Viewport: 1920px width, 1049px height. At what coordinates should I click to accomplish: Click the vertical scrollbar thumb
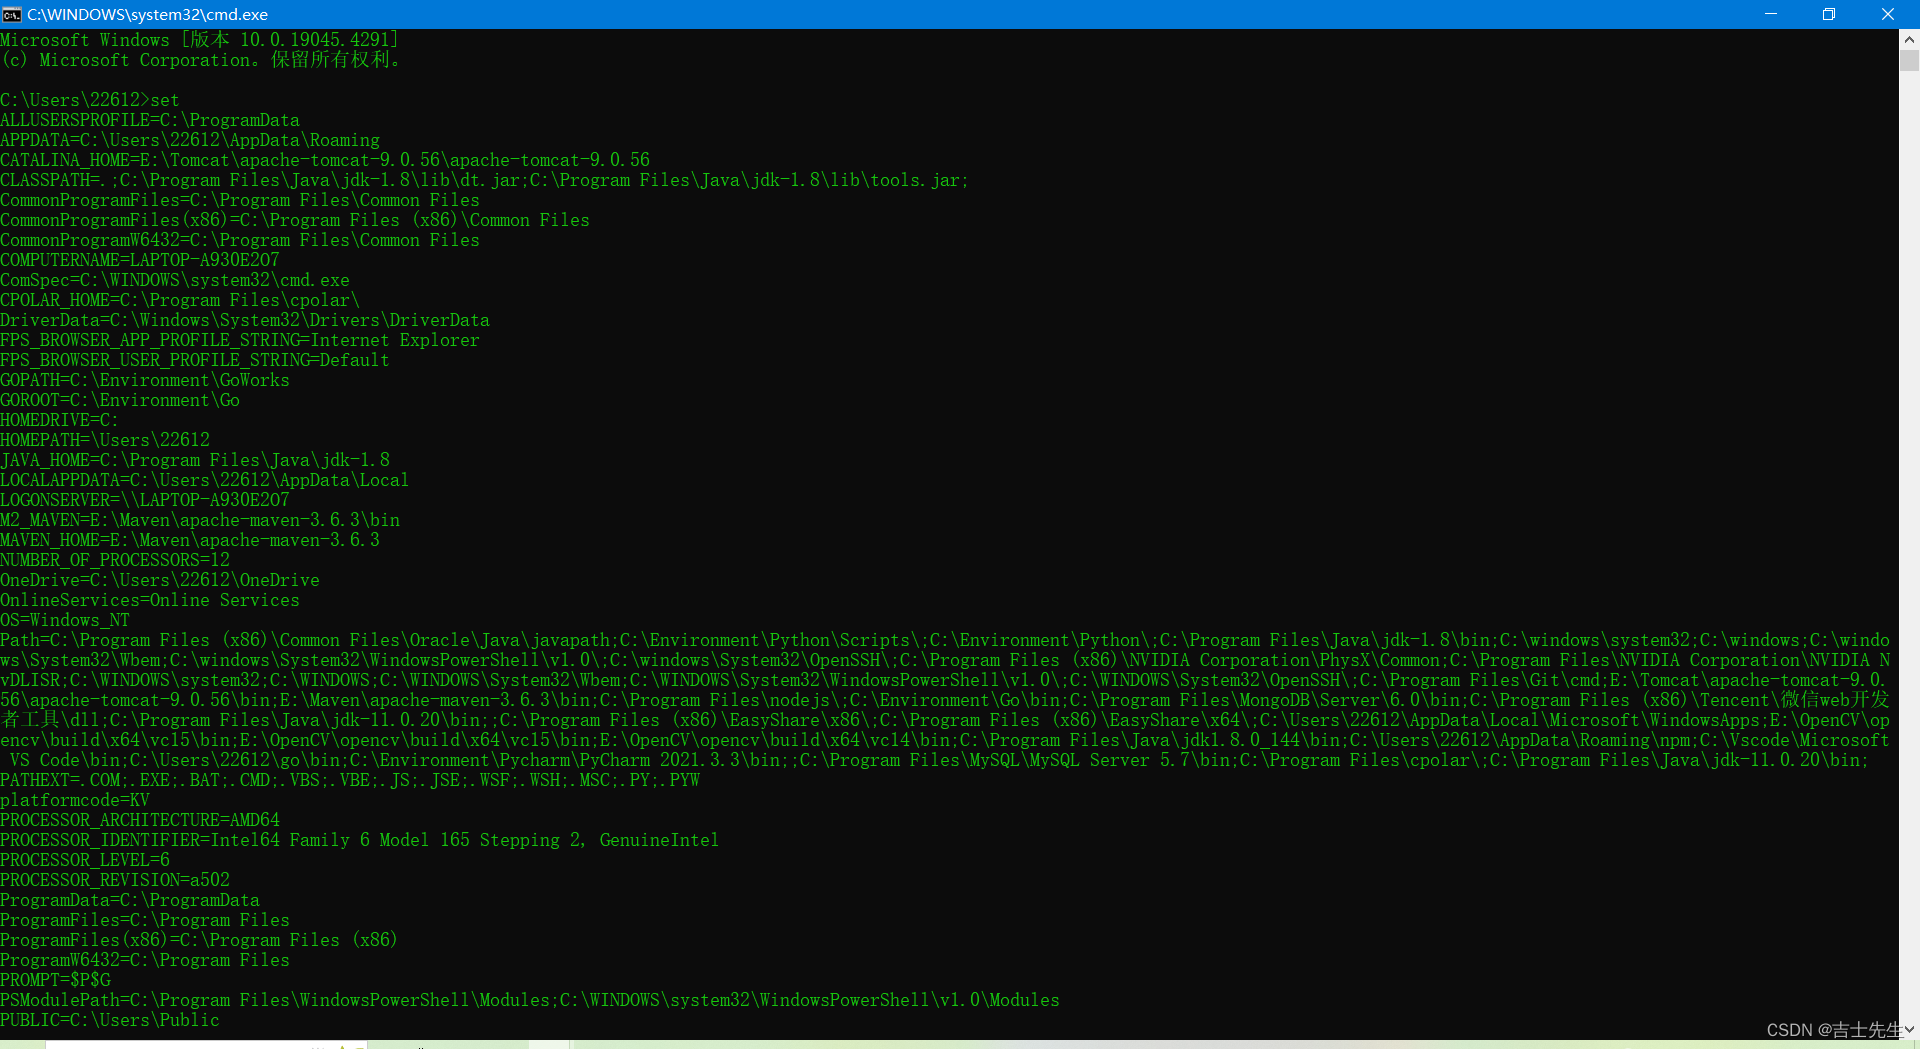point(1909,60)
